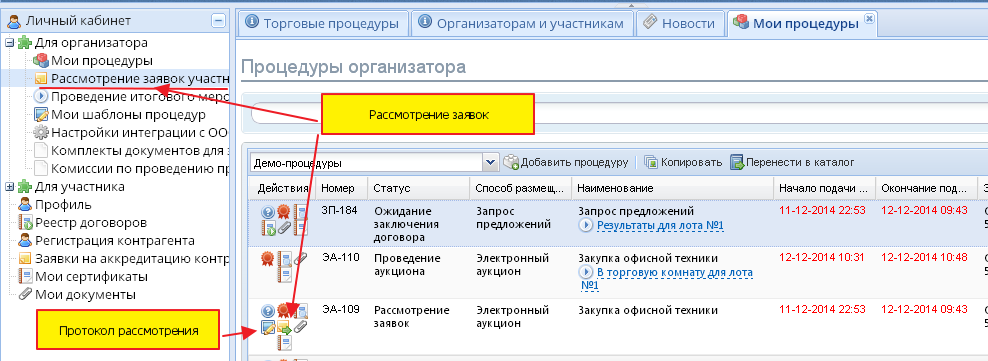The width and height of the screenshot is (988, 361).
Task: Sort by the Окончание подачи column header
Action: tap(926, 188)
